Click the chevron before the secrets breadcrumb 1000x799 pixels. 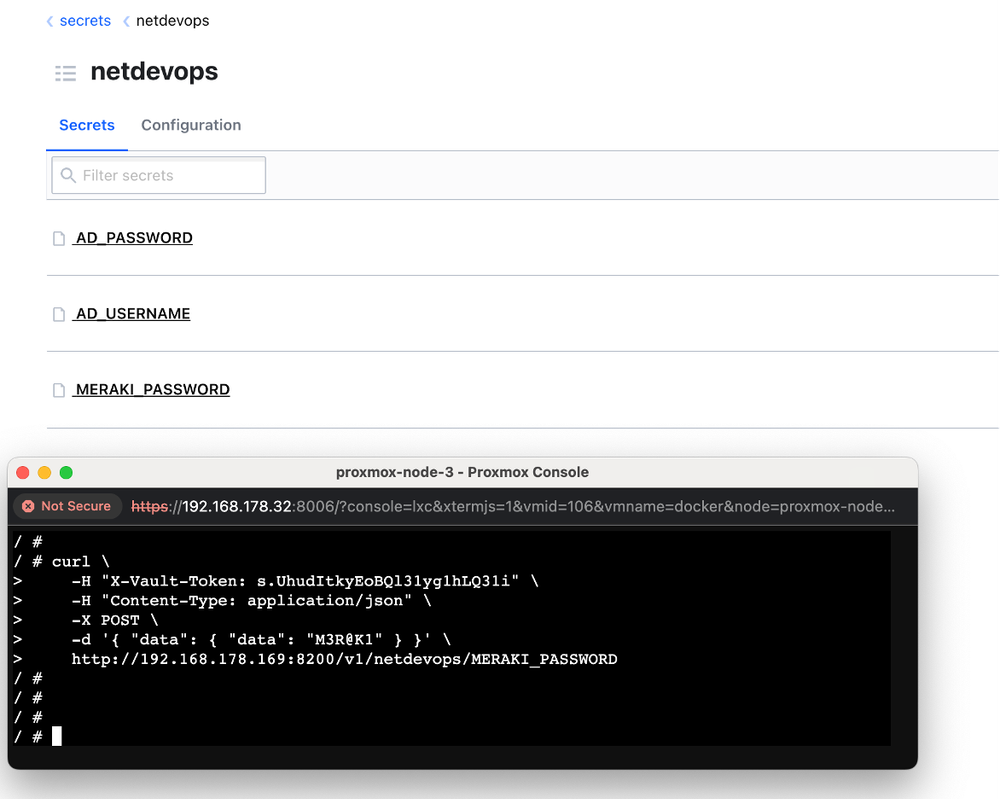point(49,20)
